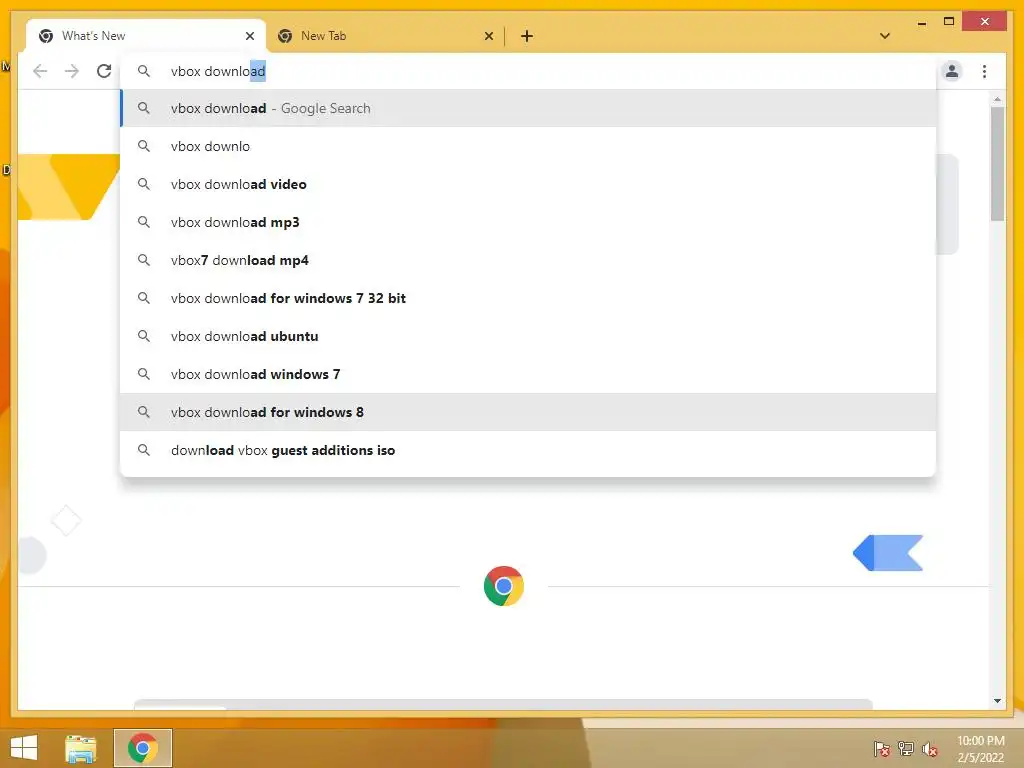1024x768 pixels.
Task: Open File Explorer from the taskbar
Action: [81, 748]
